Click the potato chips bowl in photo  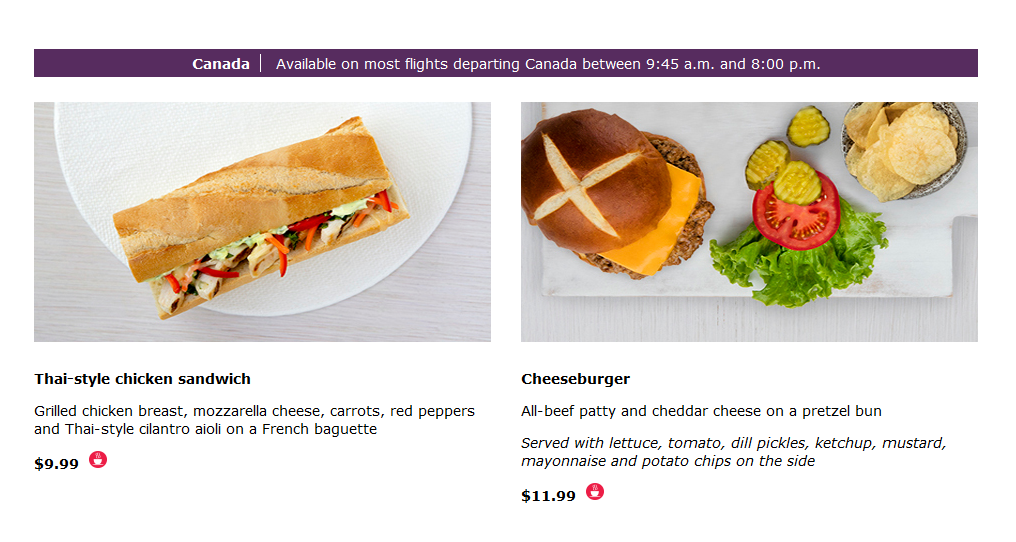point(905,150)
